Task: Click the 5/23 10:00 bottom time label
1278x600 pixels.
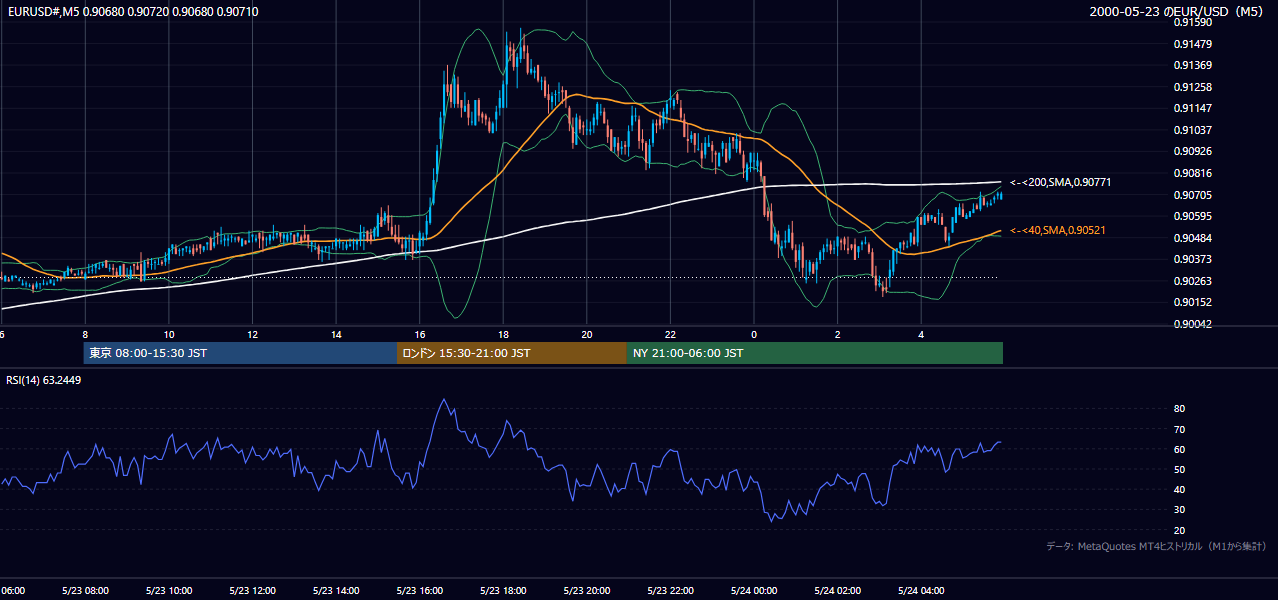Action: [169, 590]
